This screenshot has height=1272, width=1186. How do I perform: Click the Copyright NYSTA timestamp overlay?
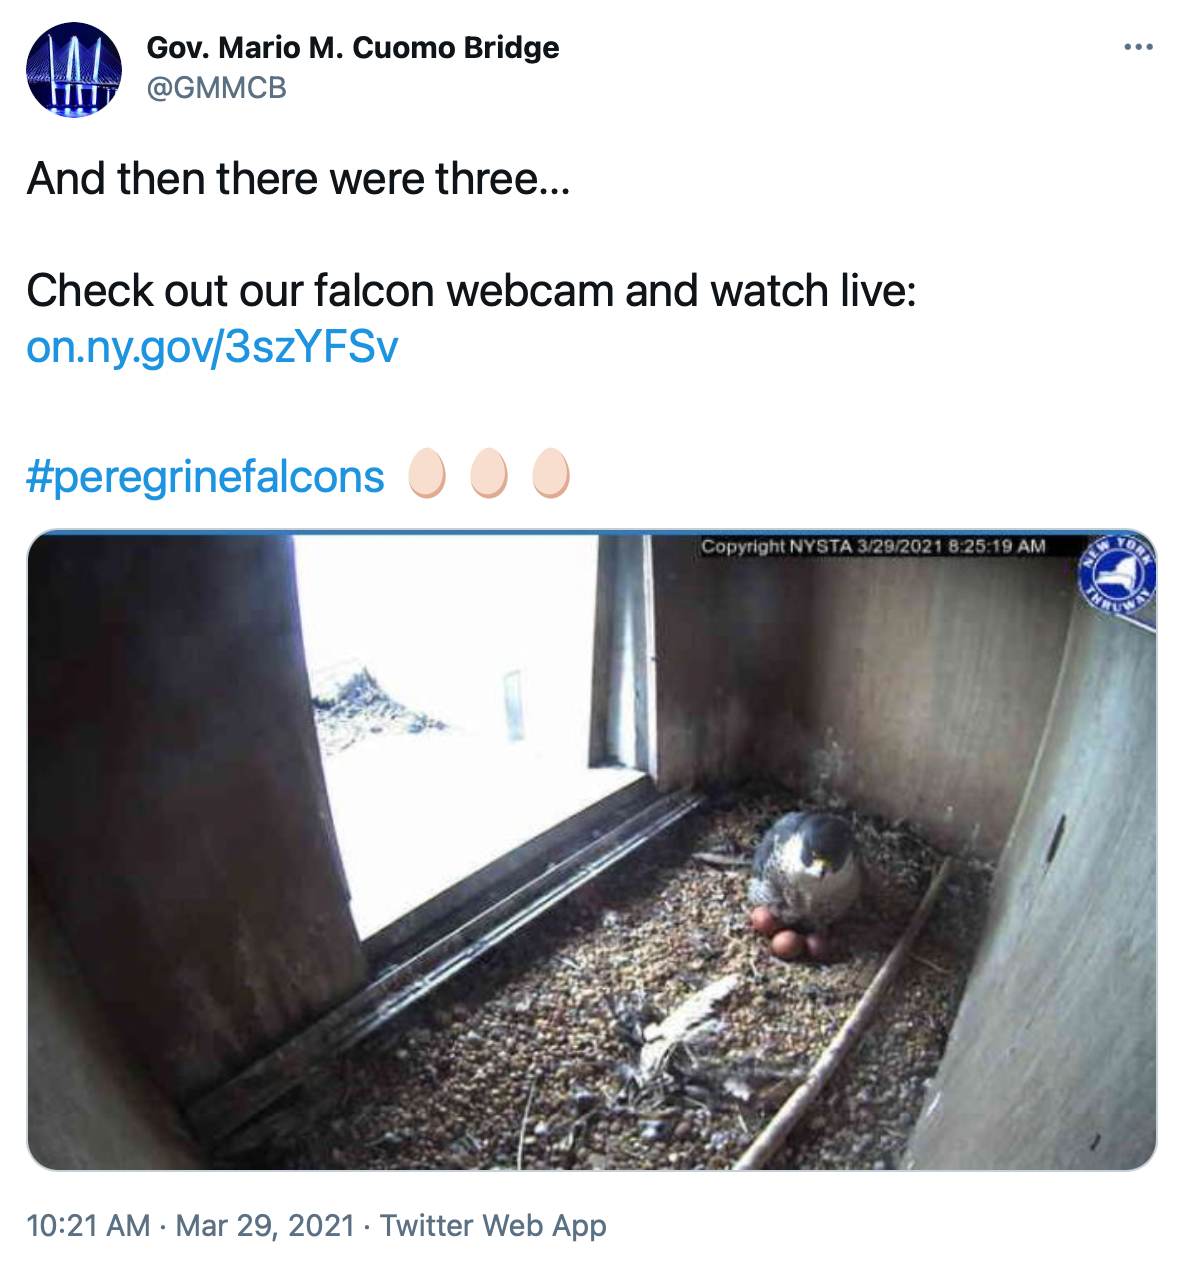pos(873,546)
